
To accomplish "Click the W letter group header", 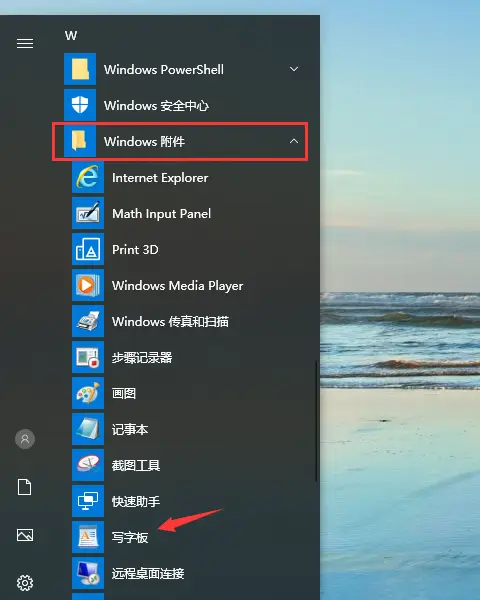I will point(71,36).
